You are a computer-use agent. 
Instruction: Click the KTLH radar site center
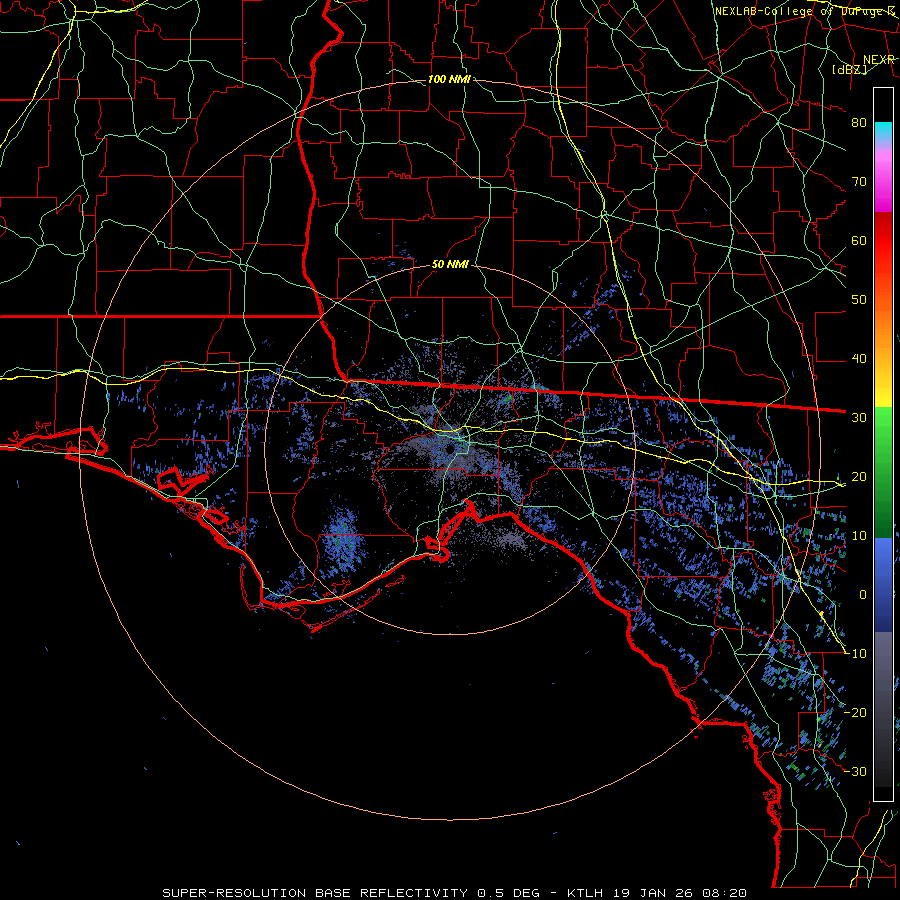(x=449, y=449)
